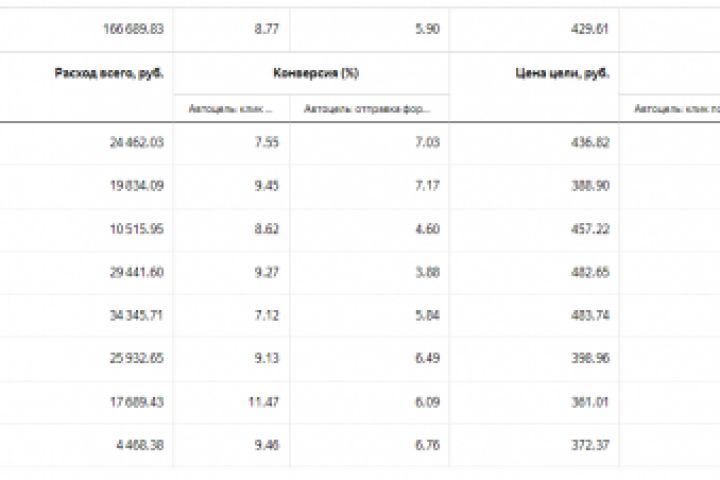This screenshot has width=720, height=480.
Task: Select the goal price value 372.37
Action: pyautogui.click(x=590, y=444)
